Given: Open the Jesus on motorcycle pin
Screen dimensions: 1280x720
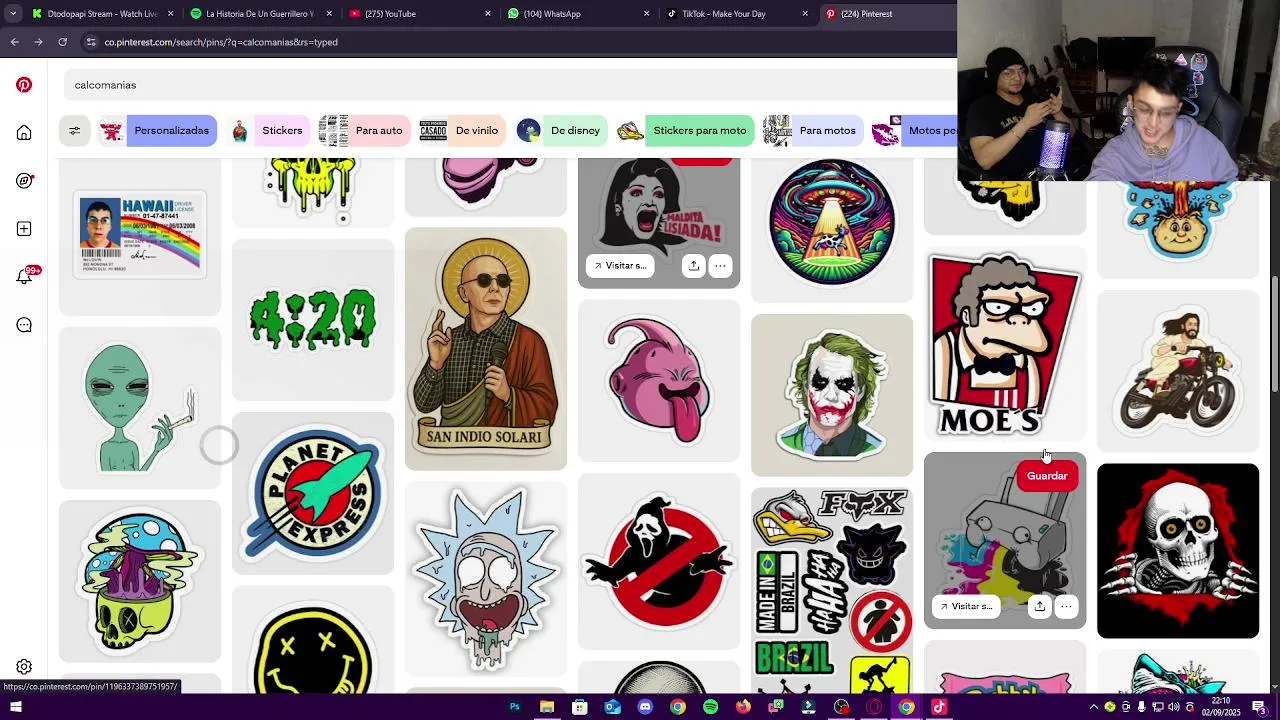Looking at the screenshot, I should point(1178,370).
